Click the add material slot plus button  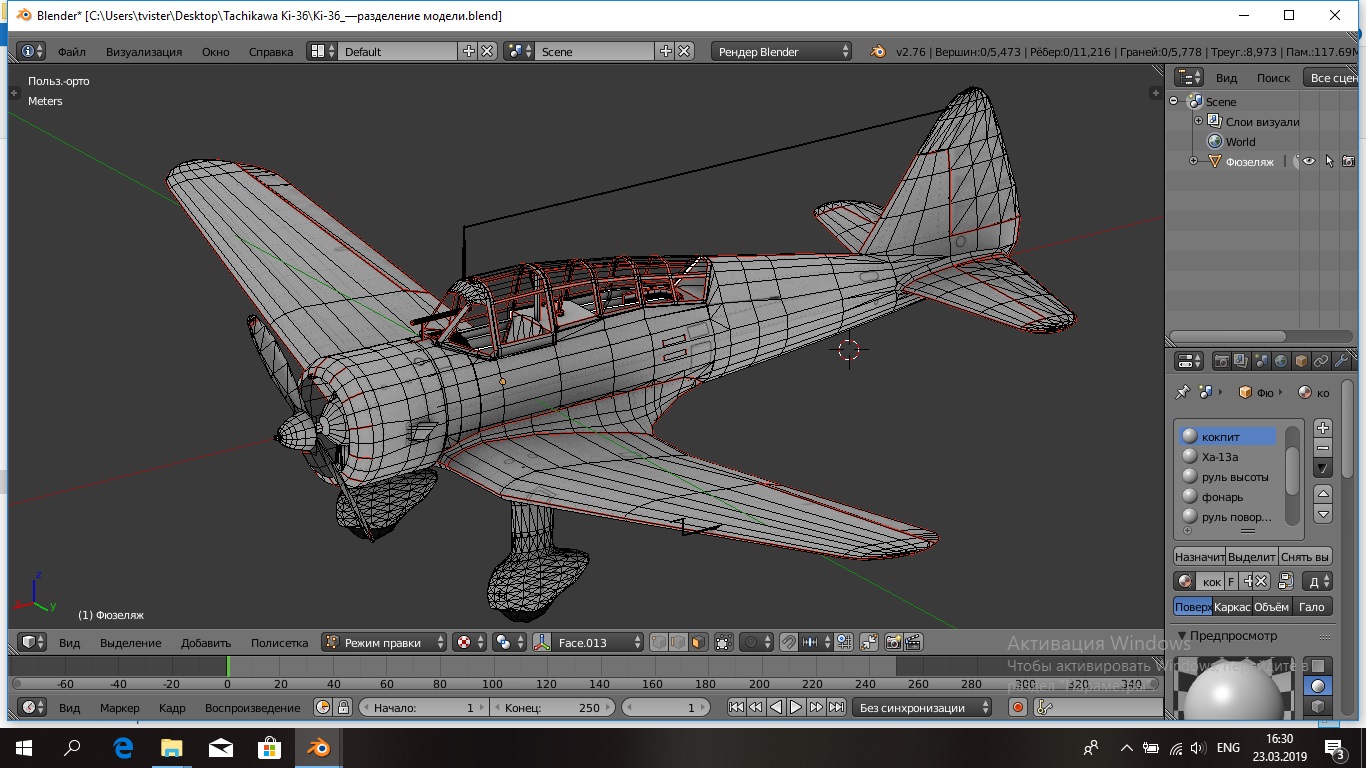click(x=1323, y=428)
